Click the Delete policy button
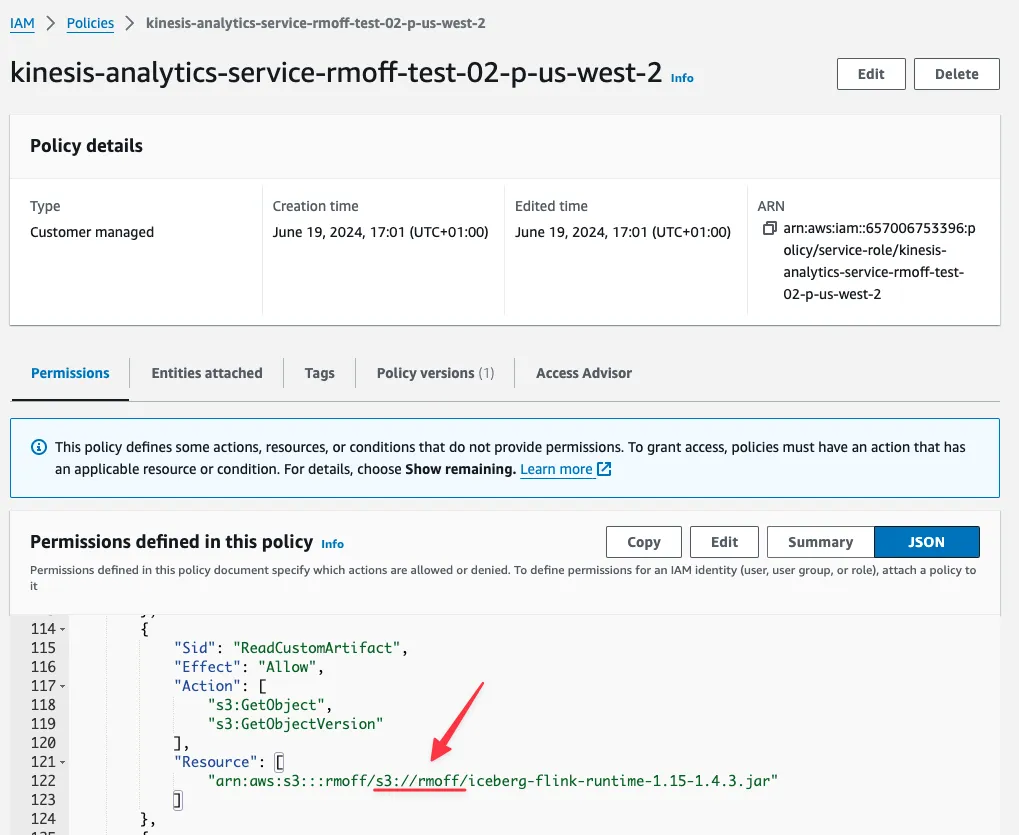This screenshot has height=835, width=1019. pyautogui.click(x=957, y=74)
